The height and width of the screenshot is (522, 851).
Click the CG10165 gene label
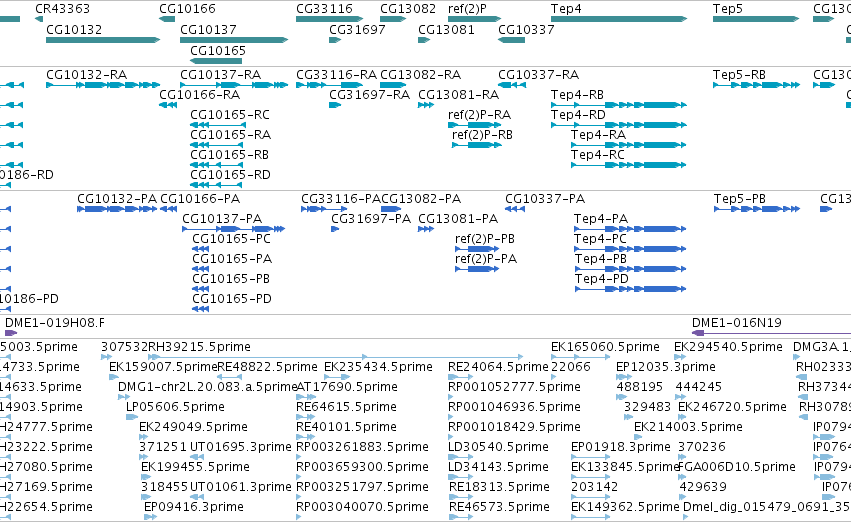pyautogui.click(x=218, y=50)
